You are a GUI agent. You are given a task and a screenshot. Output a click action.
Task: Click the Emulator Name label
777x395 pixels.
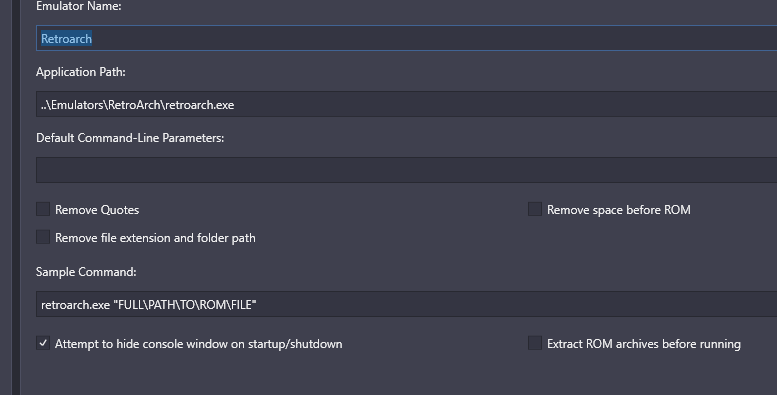tap(79, 6)
